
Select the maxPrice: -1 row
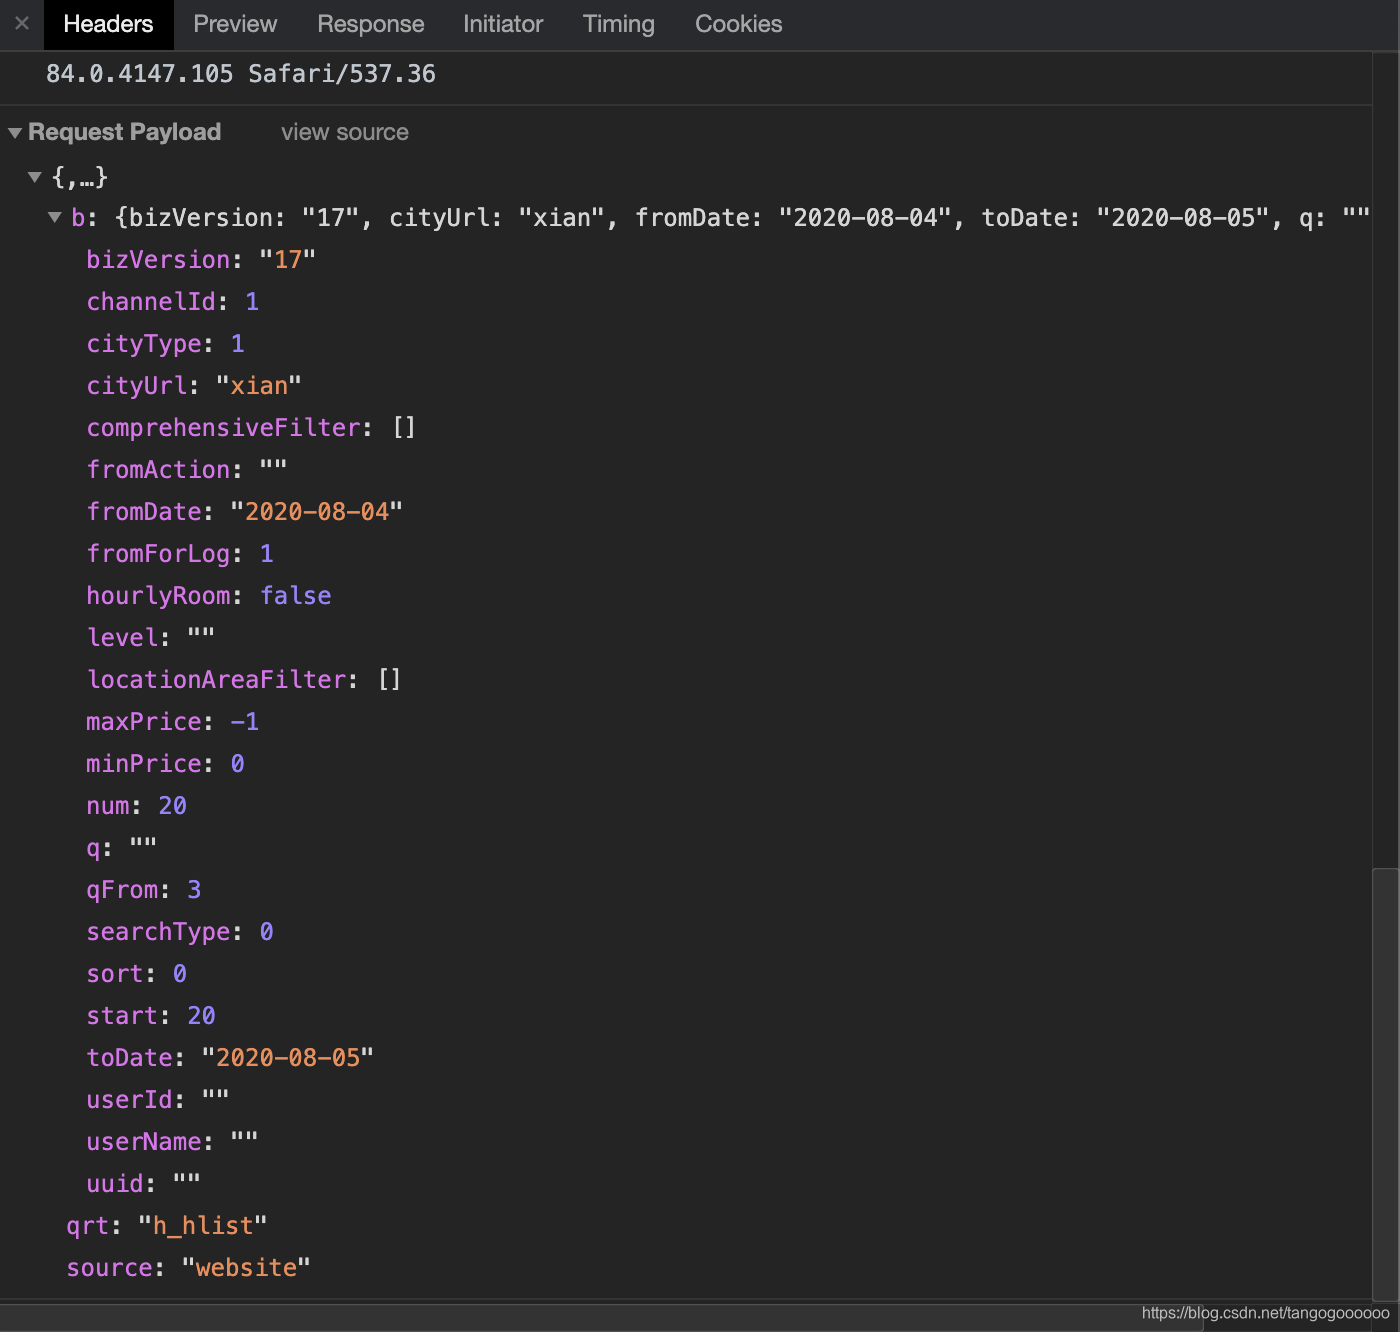(173, 722)
